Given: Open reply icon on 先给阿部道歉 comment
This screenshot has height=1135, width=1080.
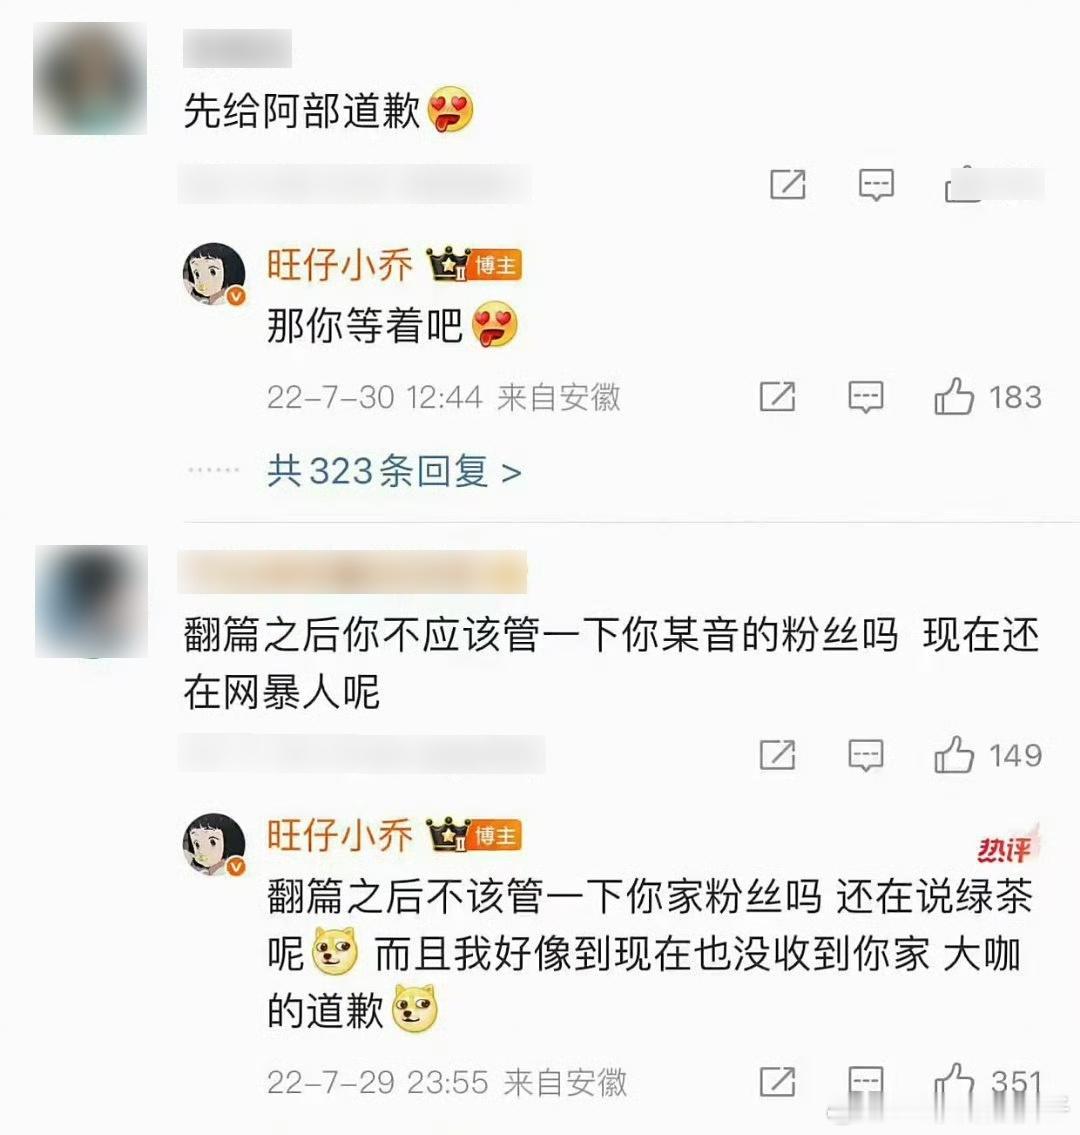Looking at the screenshot, I should (876, 185).
